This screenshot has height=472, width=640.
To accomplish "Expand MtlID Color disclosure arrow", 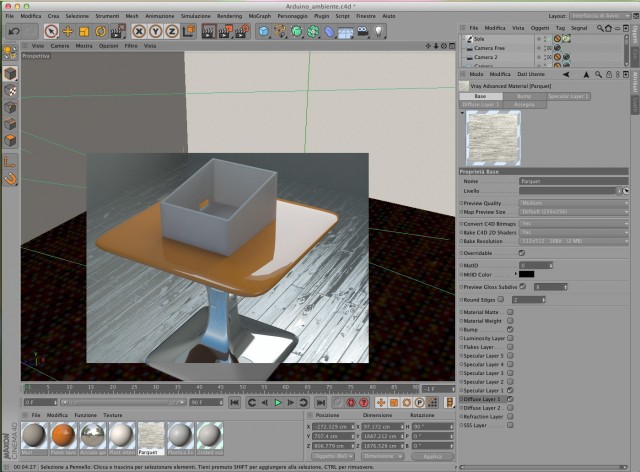I will click(516, 274).
